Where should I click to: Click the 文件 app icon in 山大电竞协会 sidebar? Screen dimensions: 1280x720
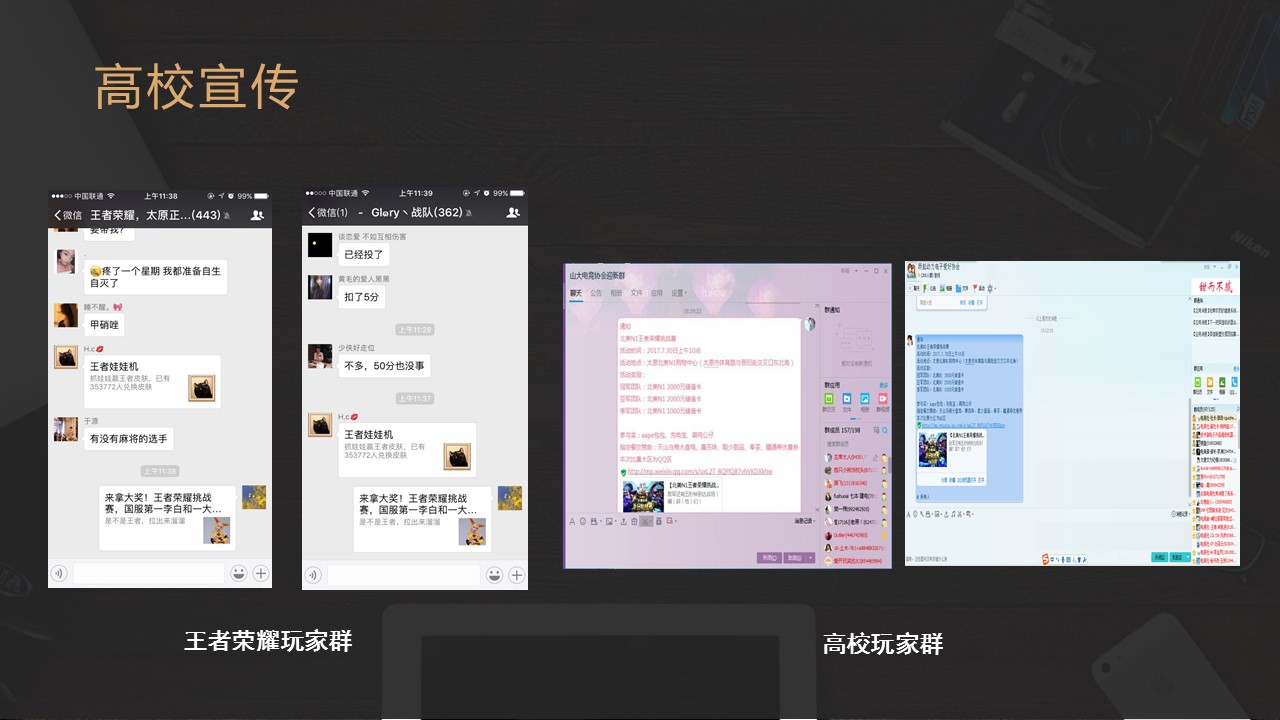tap(847, 401)
